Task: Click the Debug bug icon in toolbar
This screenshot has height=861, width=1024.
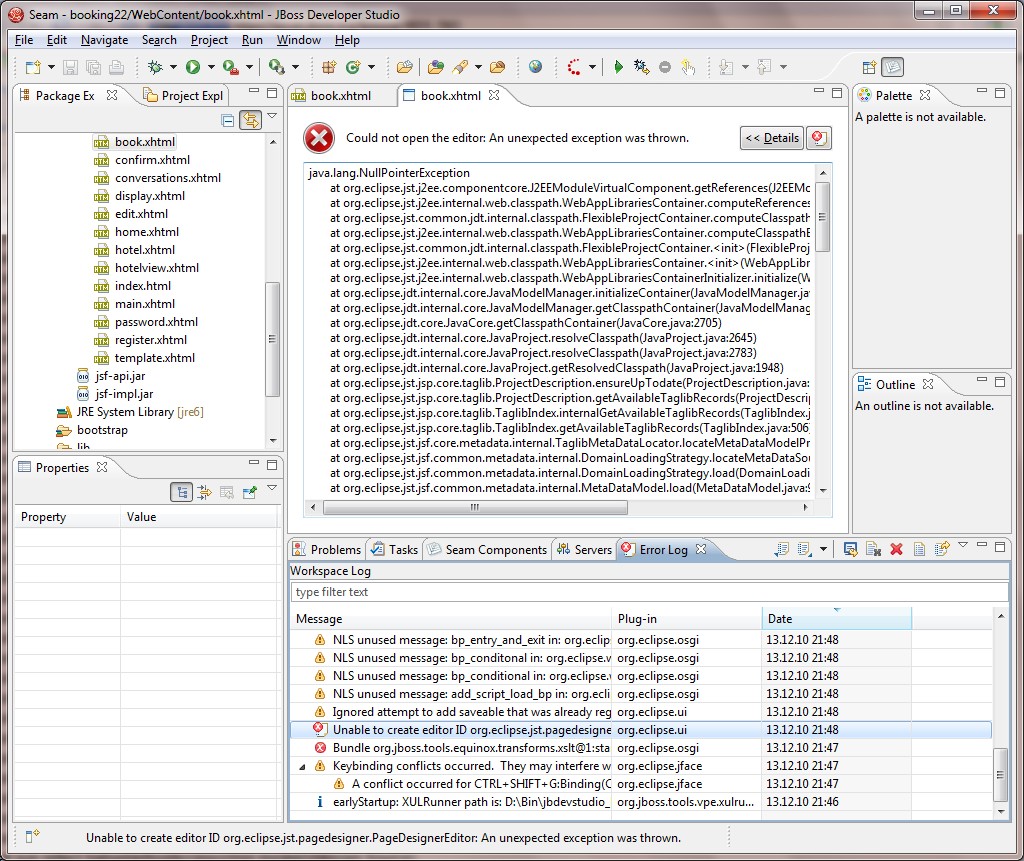Action: click(x=155, y=67)
